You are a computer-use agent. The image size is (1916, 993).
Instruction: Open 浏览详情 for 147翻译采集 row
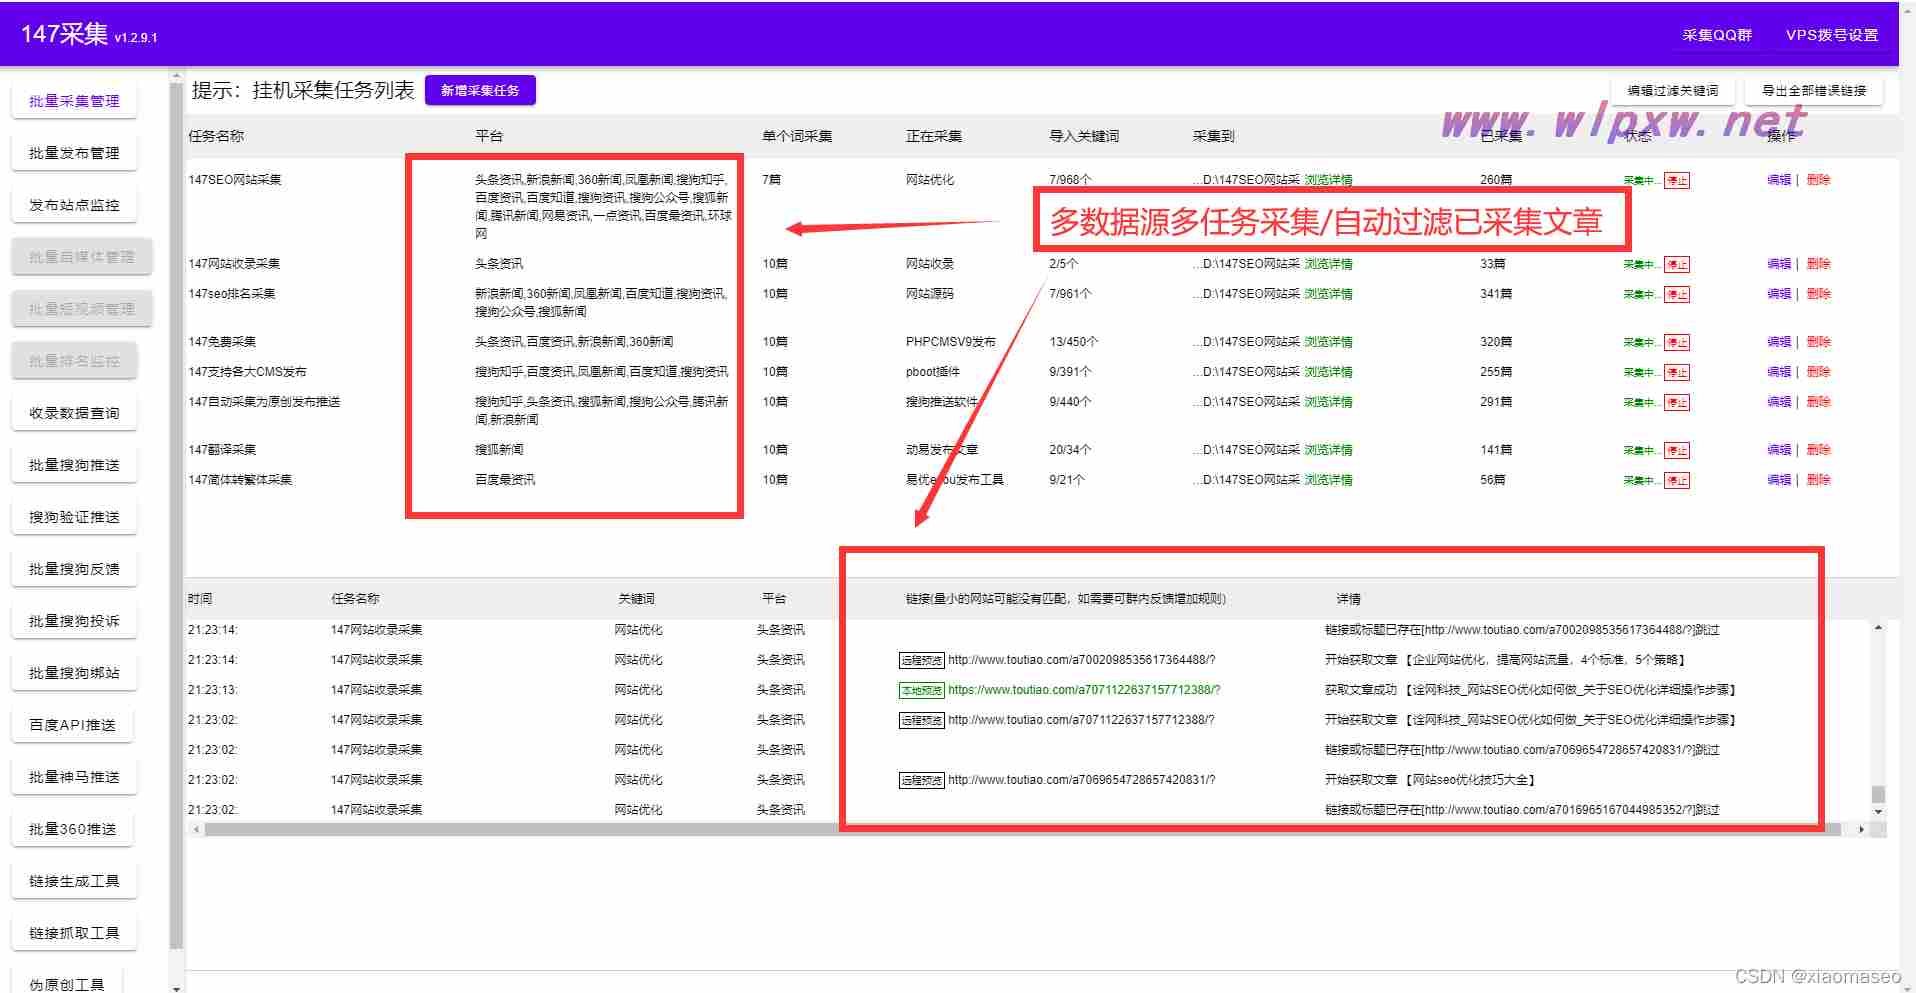click(1328, 450)
